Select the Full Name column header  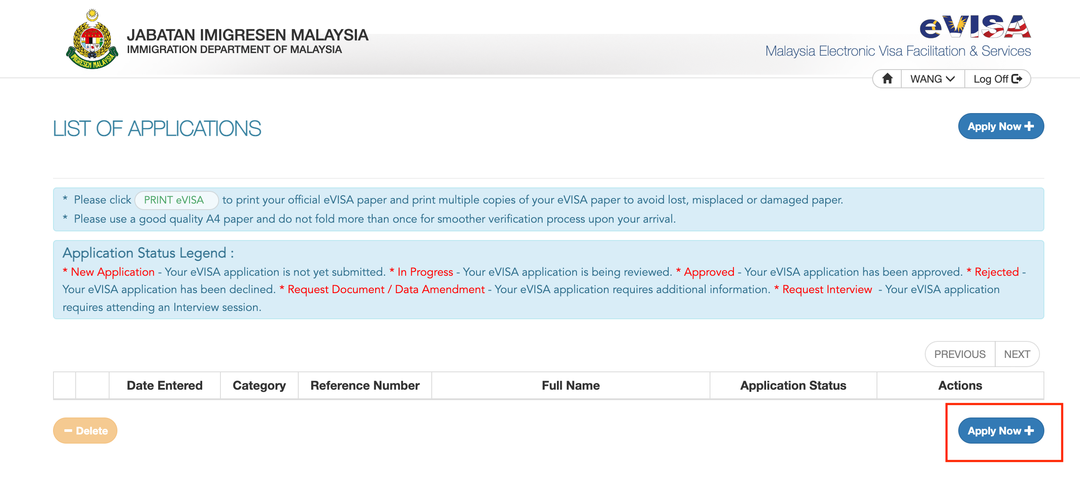(x=570, y=385)
